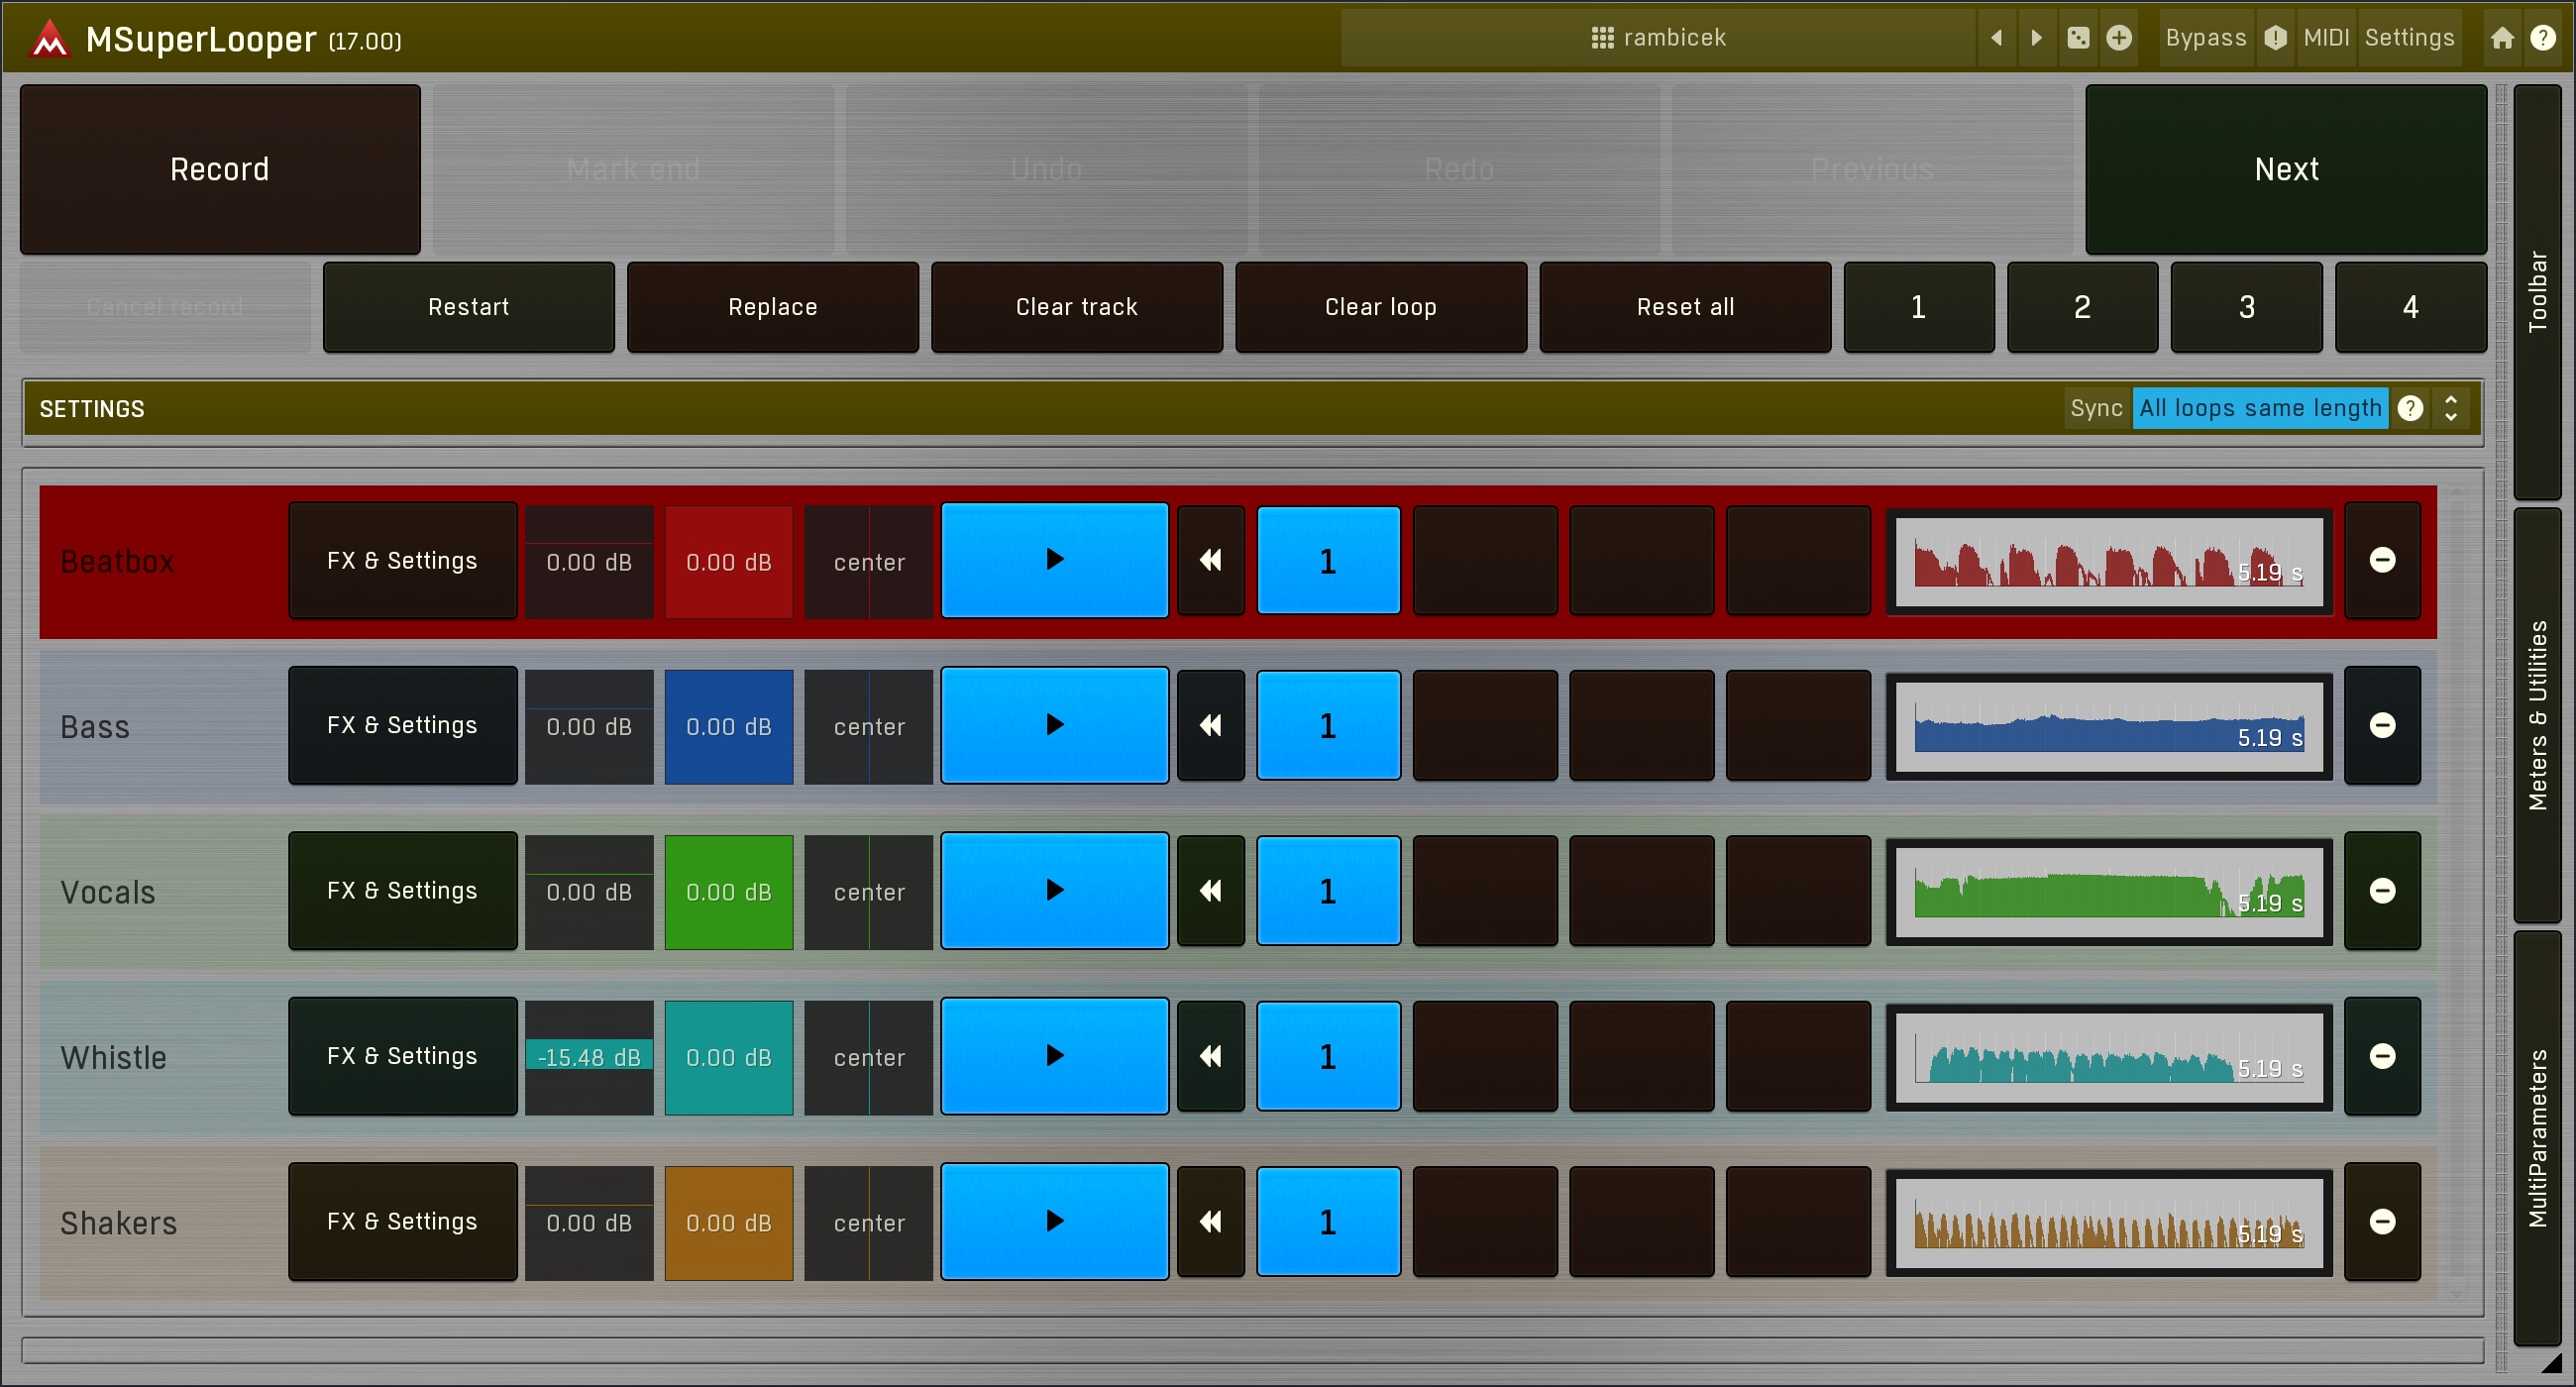Open the Meters & Utilities side tab
2576x1387 pixels.
pyautogui.click(x=2537, y=715)
